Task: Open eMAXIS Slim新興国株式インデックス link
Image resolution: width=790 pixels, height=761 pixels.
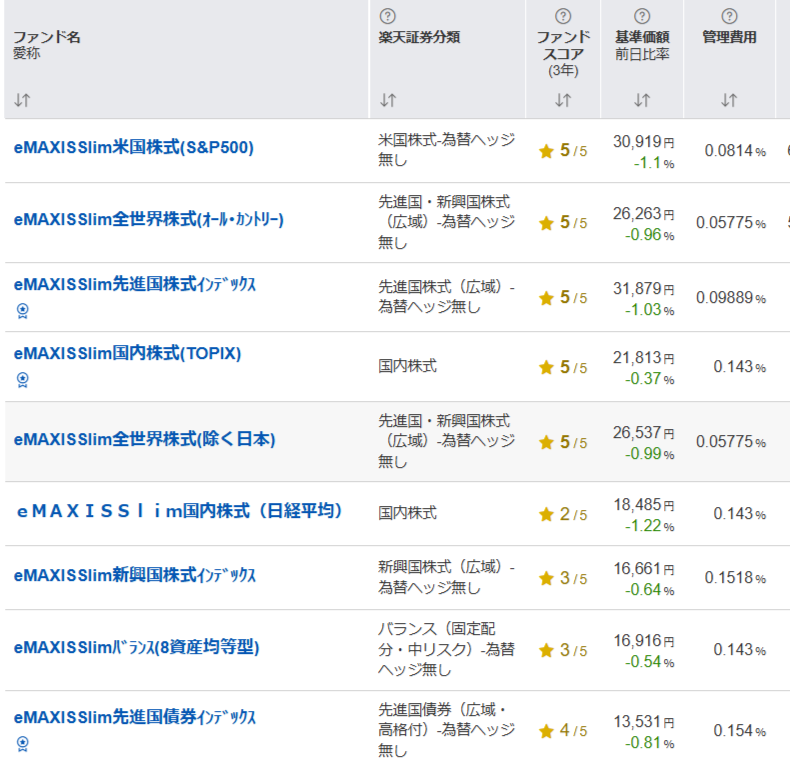Action: tap(135, 575)
